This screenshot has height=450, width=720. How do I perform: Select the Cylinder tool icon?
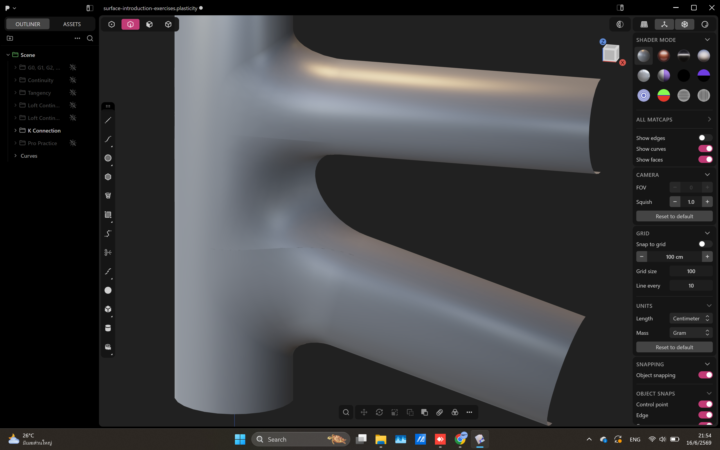(108, 328)
